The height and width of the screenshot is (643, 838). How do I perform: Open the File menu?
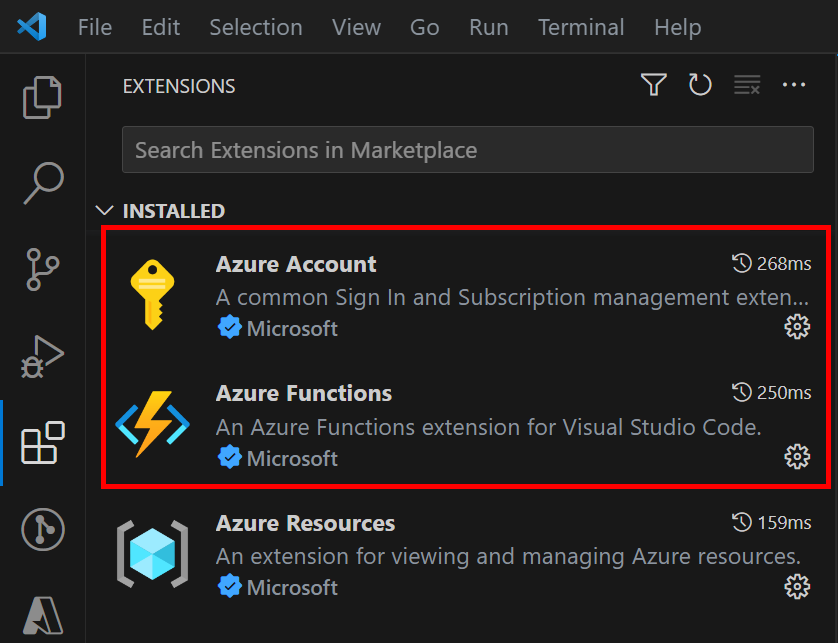coord(95,27)
